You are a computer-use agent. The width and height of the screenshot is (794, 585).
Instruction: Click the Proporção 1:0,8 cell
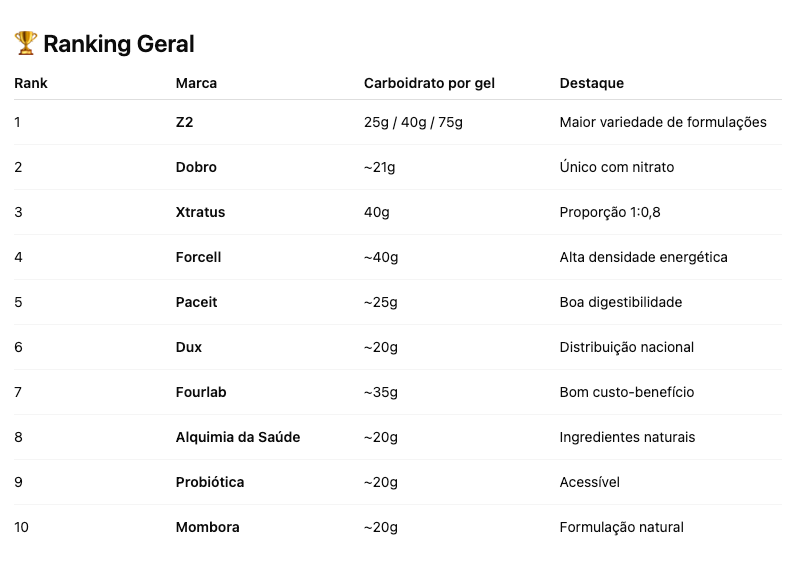pyautogui.click(x=610, y=212)
